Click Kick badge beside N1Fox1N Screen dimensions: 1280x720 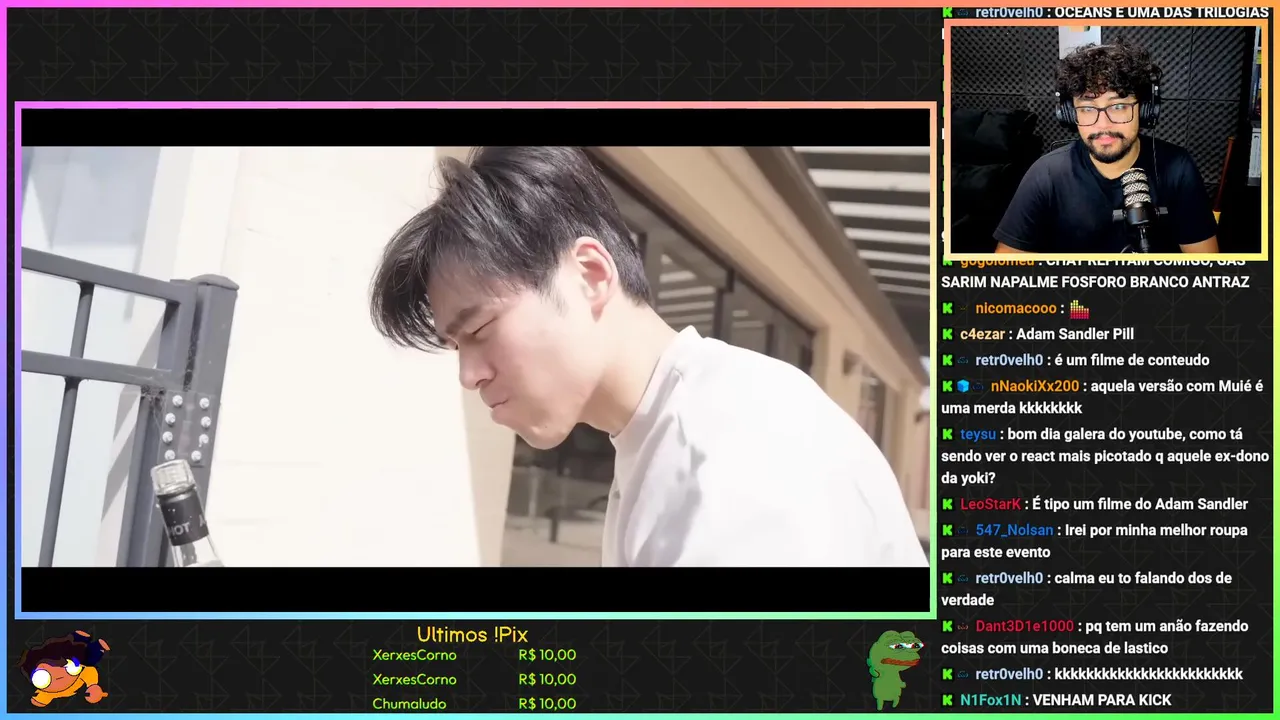click(947, 700)
